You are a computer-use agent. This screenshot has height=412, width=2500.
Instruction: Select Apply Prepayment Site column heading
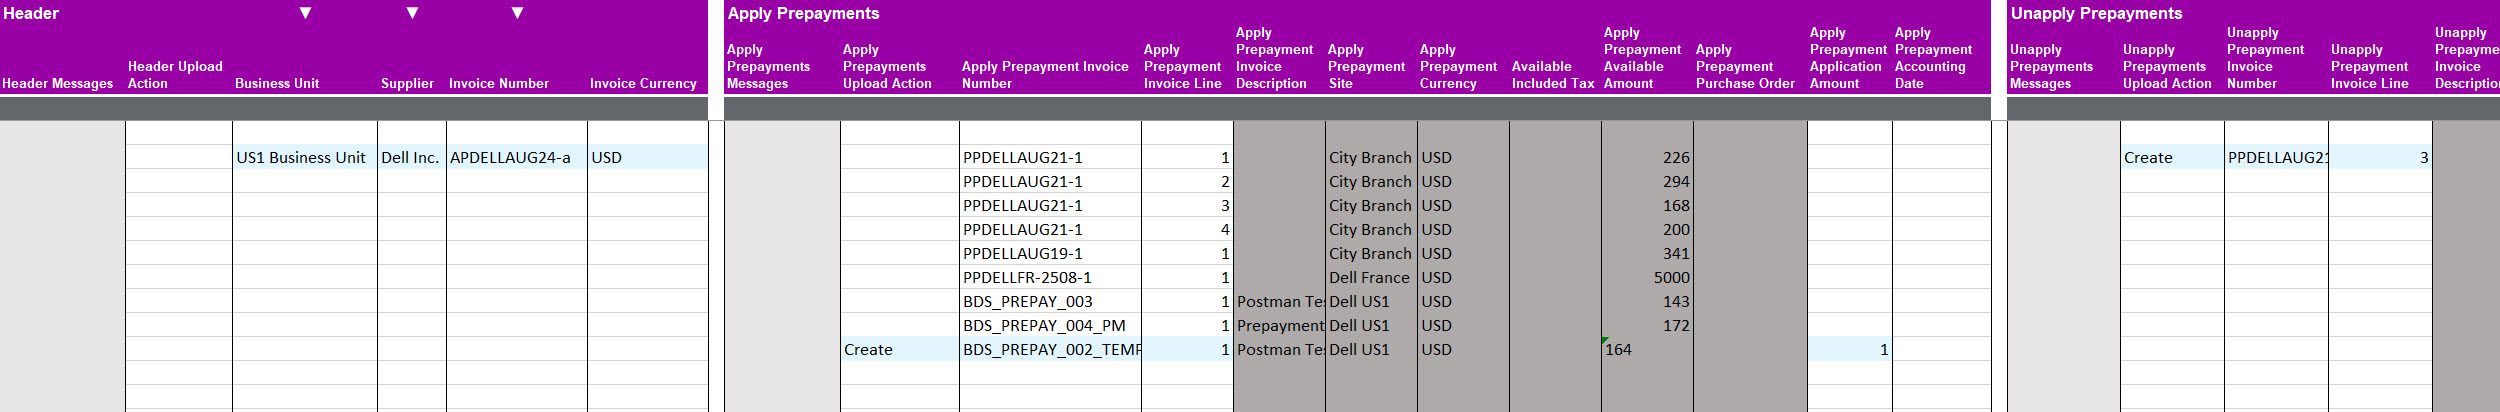coord(1367,66)
